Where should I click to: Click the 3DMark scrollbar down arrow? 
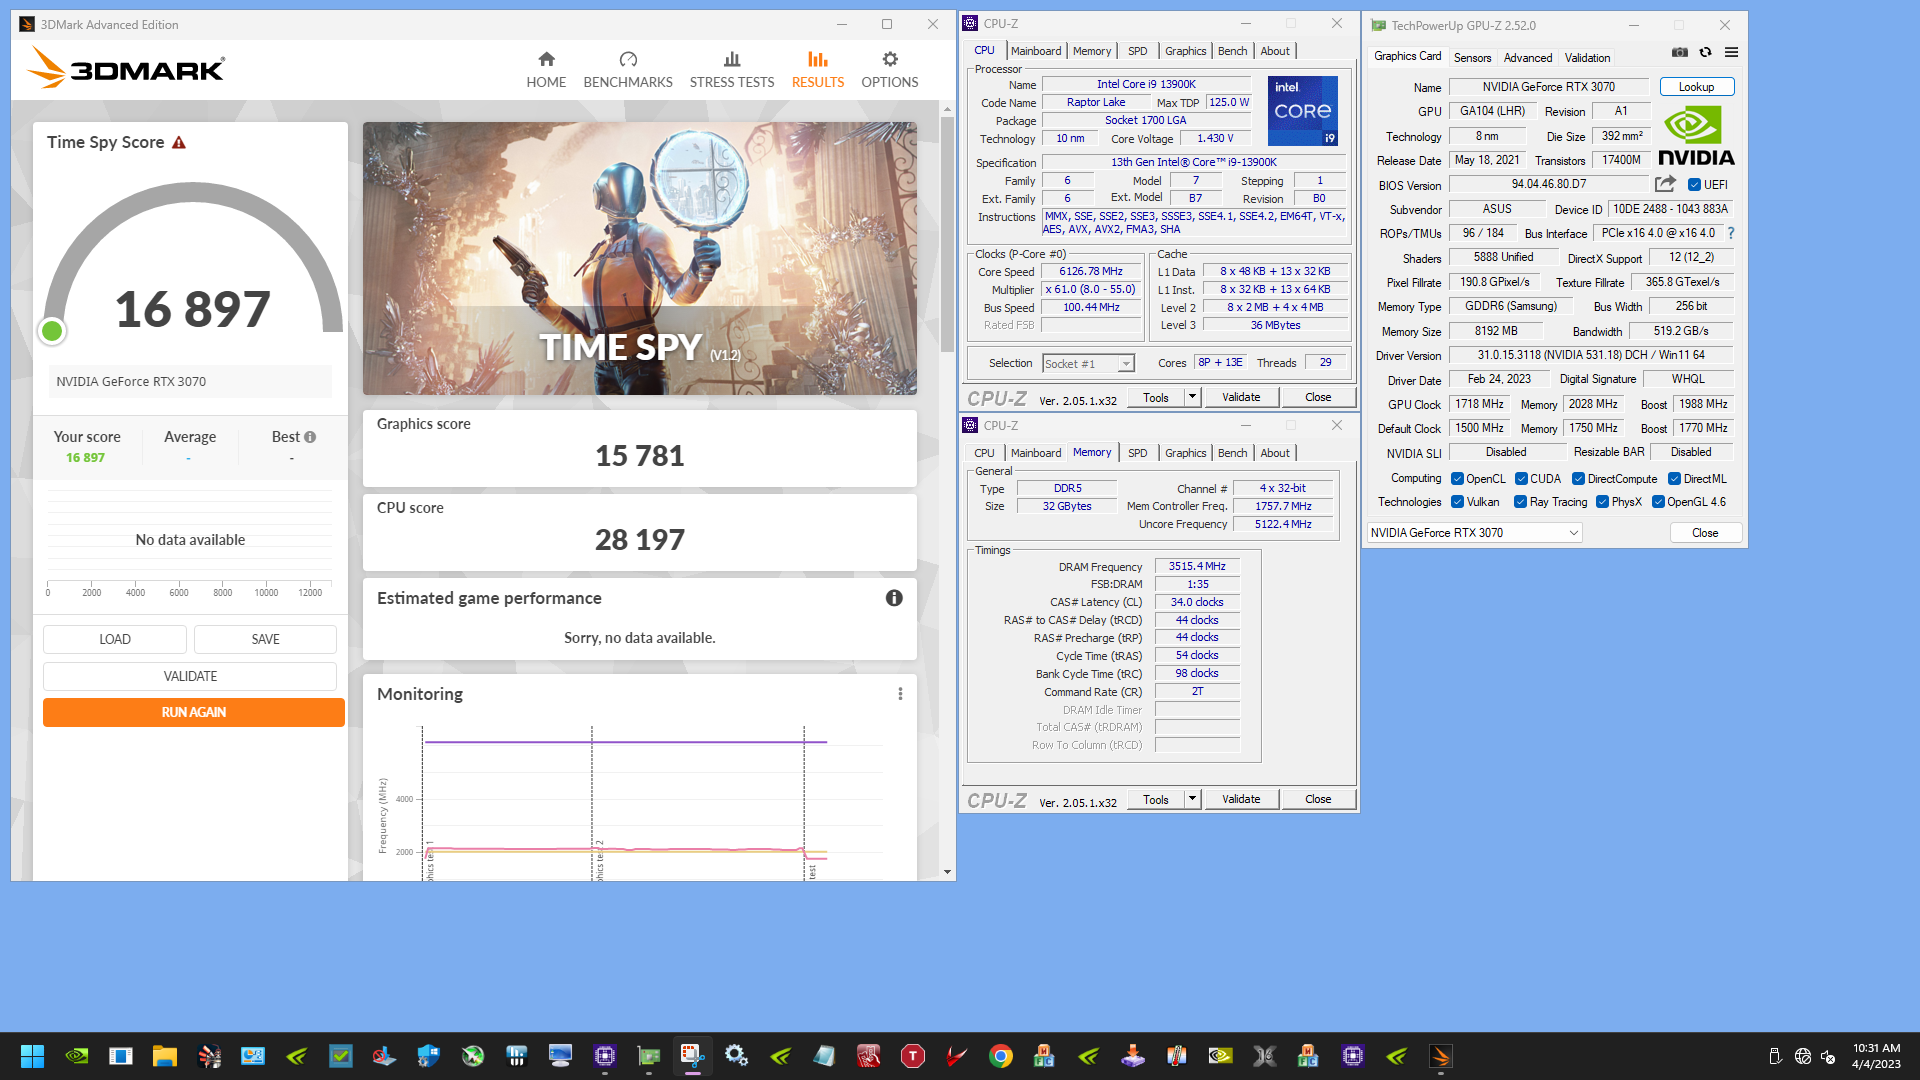click(947, 872)
